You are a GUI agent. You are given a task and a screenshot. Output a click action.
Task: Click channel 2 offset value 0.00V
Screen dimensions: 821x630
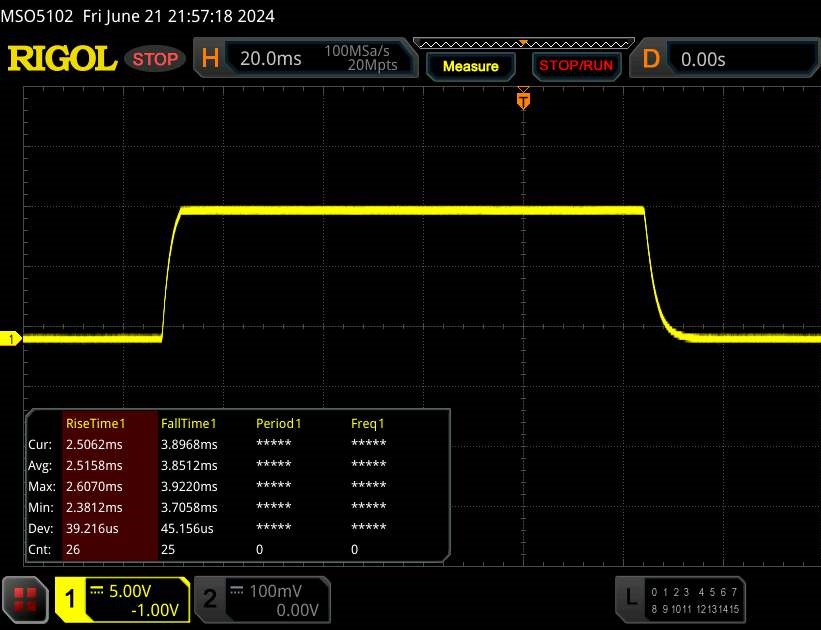[x=297, y=610]
